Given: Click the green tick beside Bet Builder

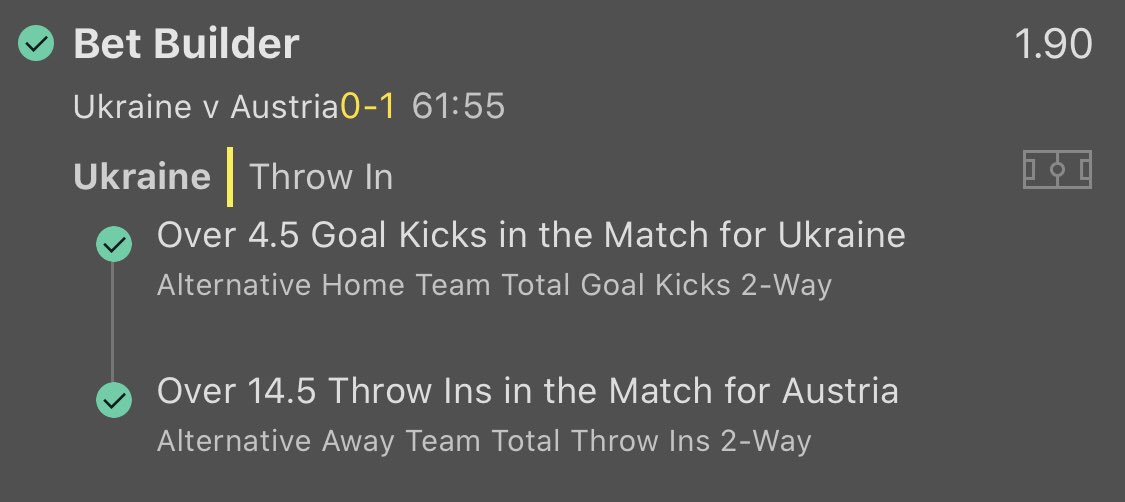Looking at the screenshot, I should click(x=37, y=44).
